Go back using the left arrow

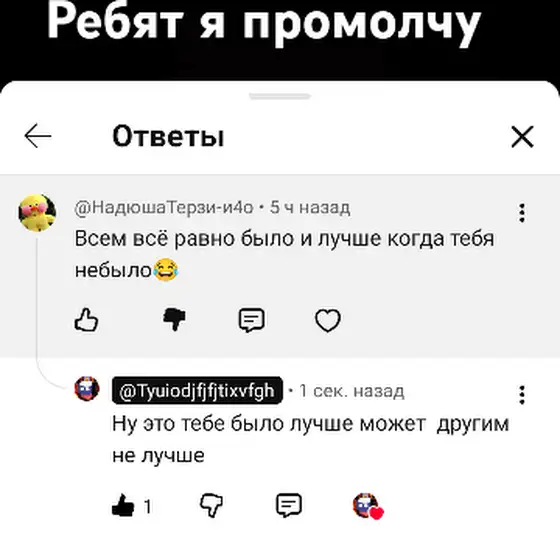pyautogui.click(x=38, y=136)
